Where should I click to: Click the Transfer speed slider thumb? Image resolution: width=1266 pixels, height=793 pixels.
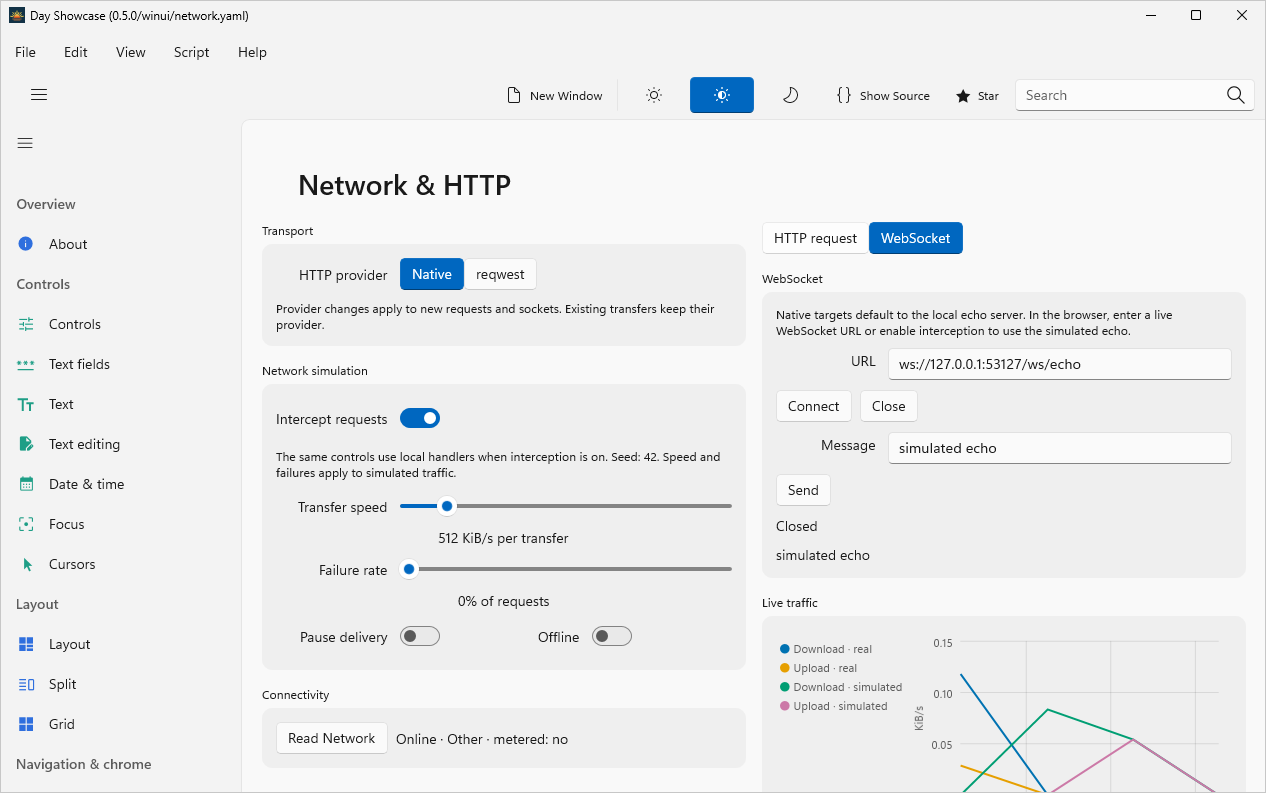(447, 506)
